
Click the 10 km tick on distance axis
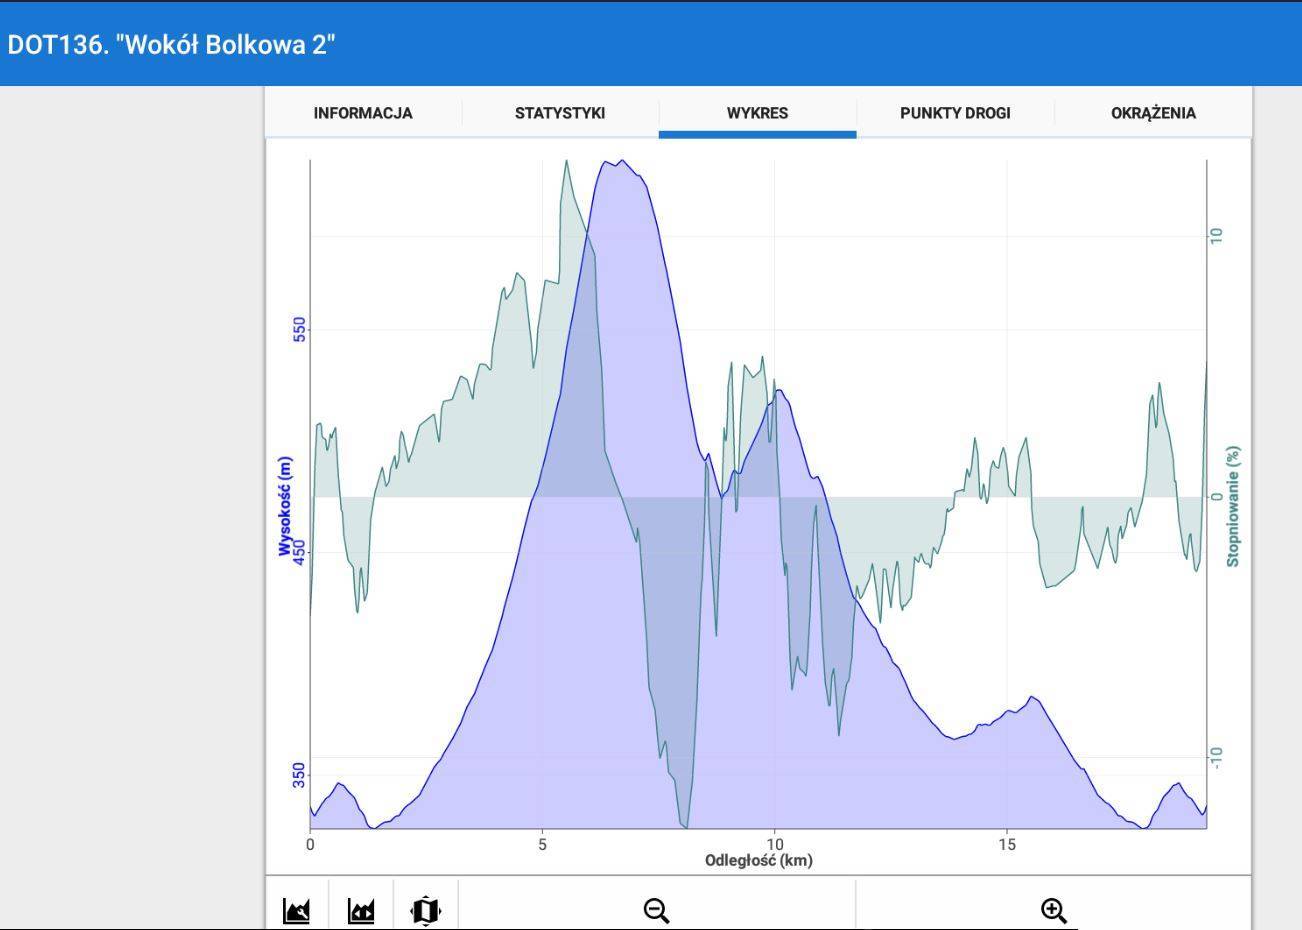(773, 844)
